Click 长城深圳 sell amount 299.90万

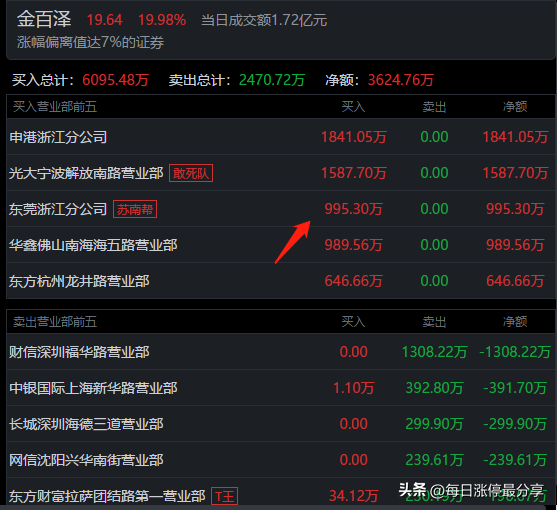[434, 424]
